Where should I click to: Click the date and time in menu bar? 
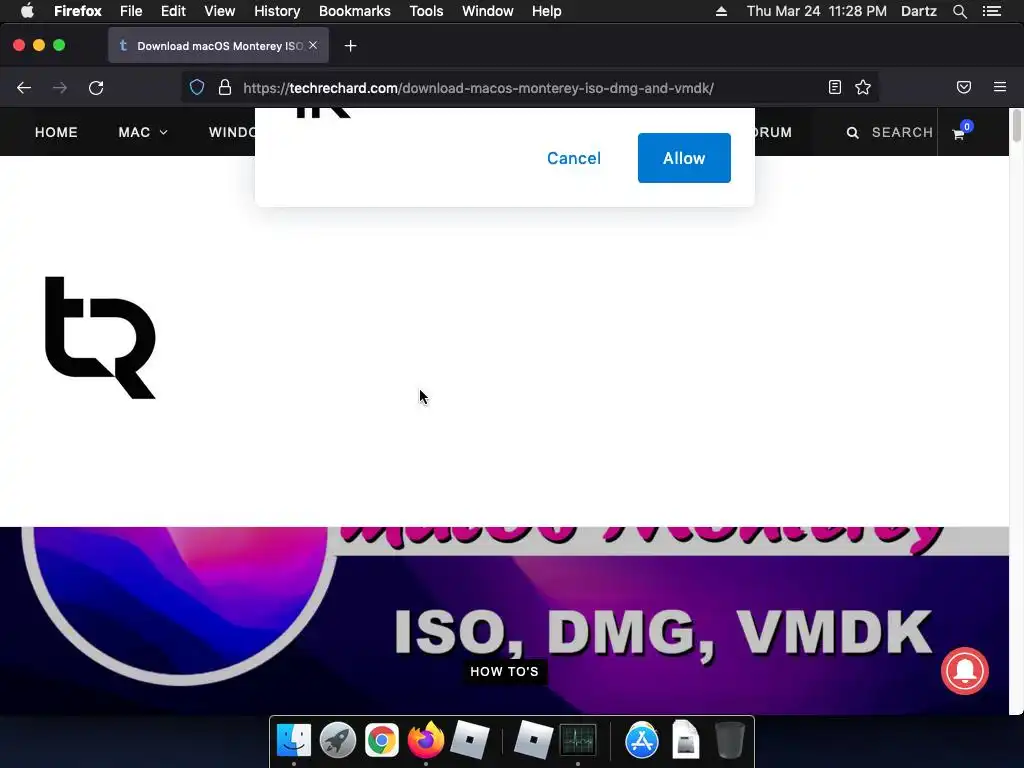pos(817,11)
